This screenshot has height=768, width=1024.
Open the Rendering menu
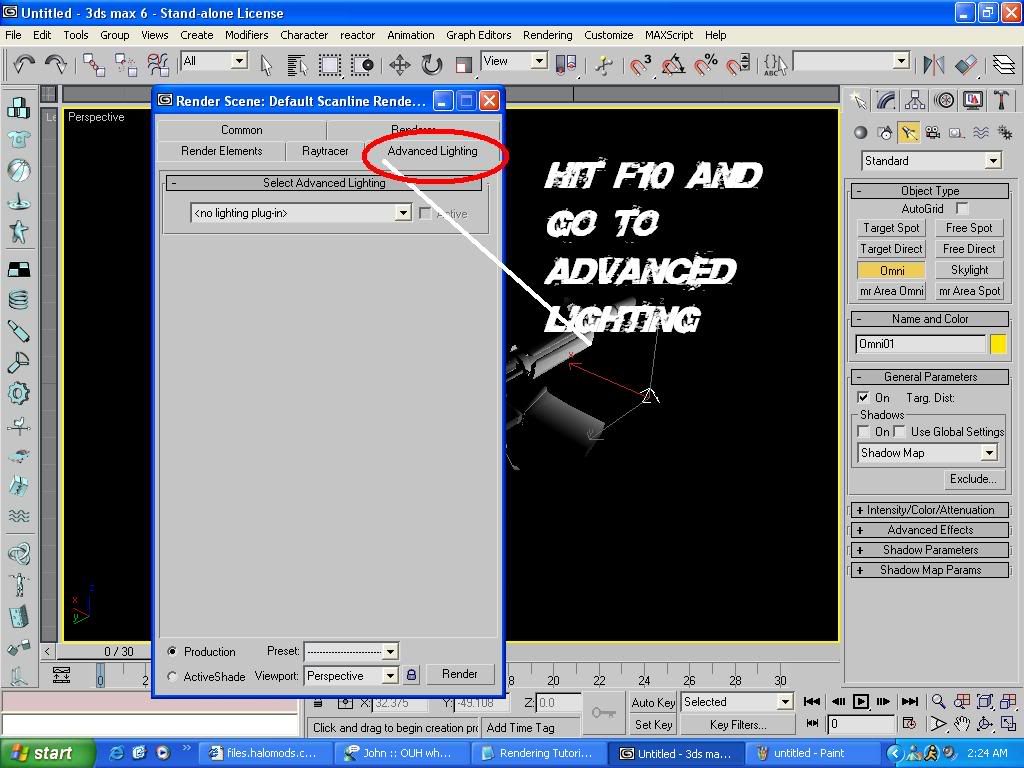click(547, 35)
